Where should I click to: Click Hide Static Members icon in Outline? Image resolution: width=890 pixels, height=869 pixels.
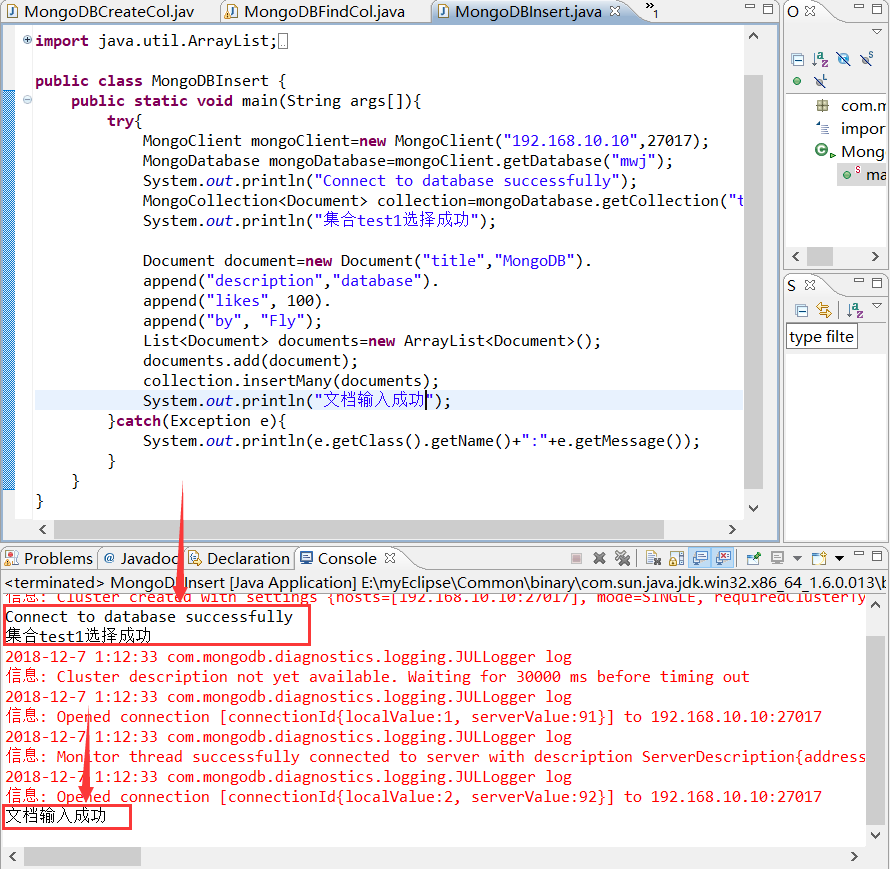point(866,59)
